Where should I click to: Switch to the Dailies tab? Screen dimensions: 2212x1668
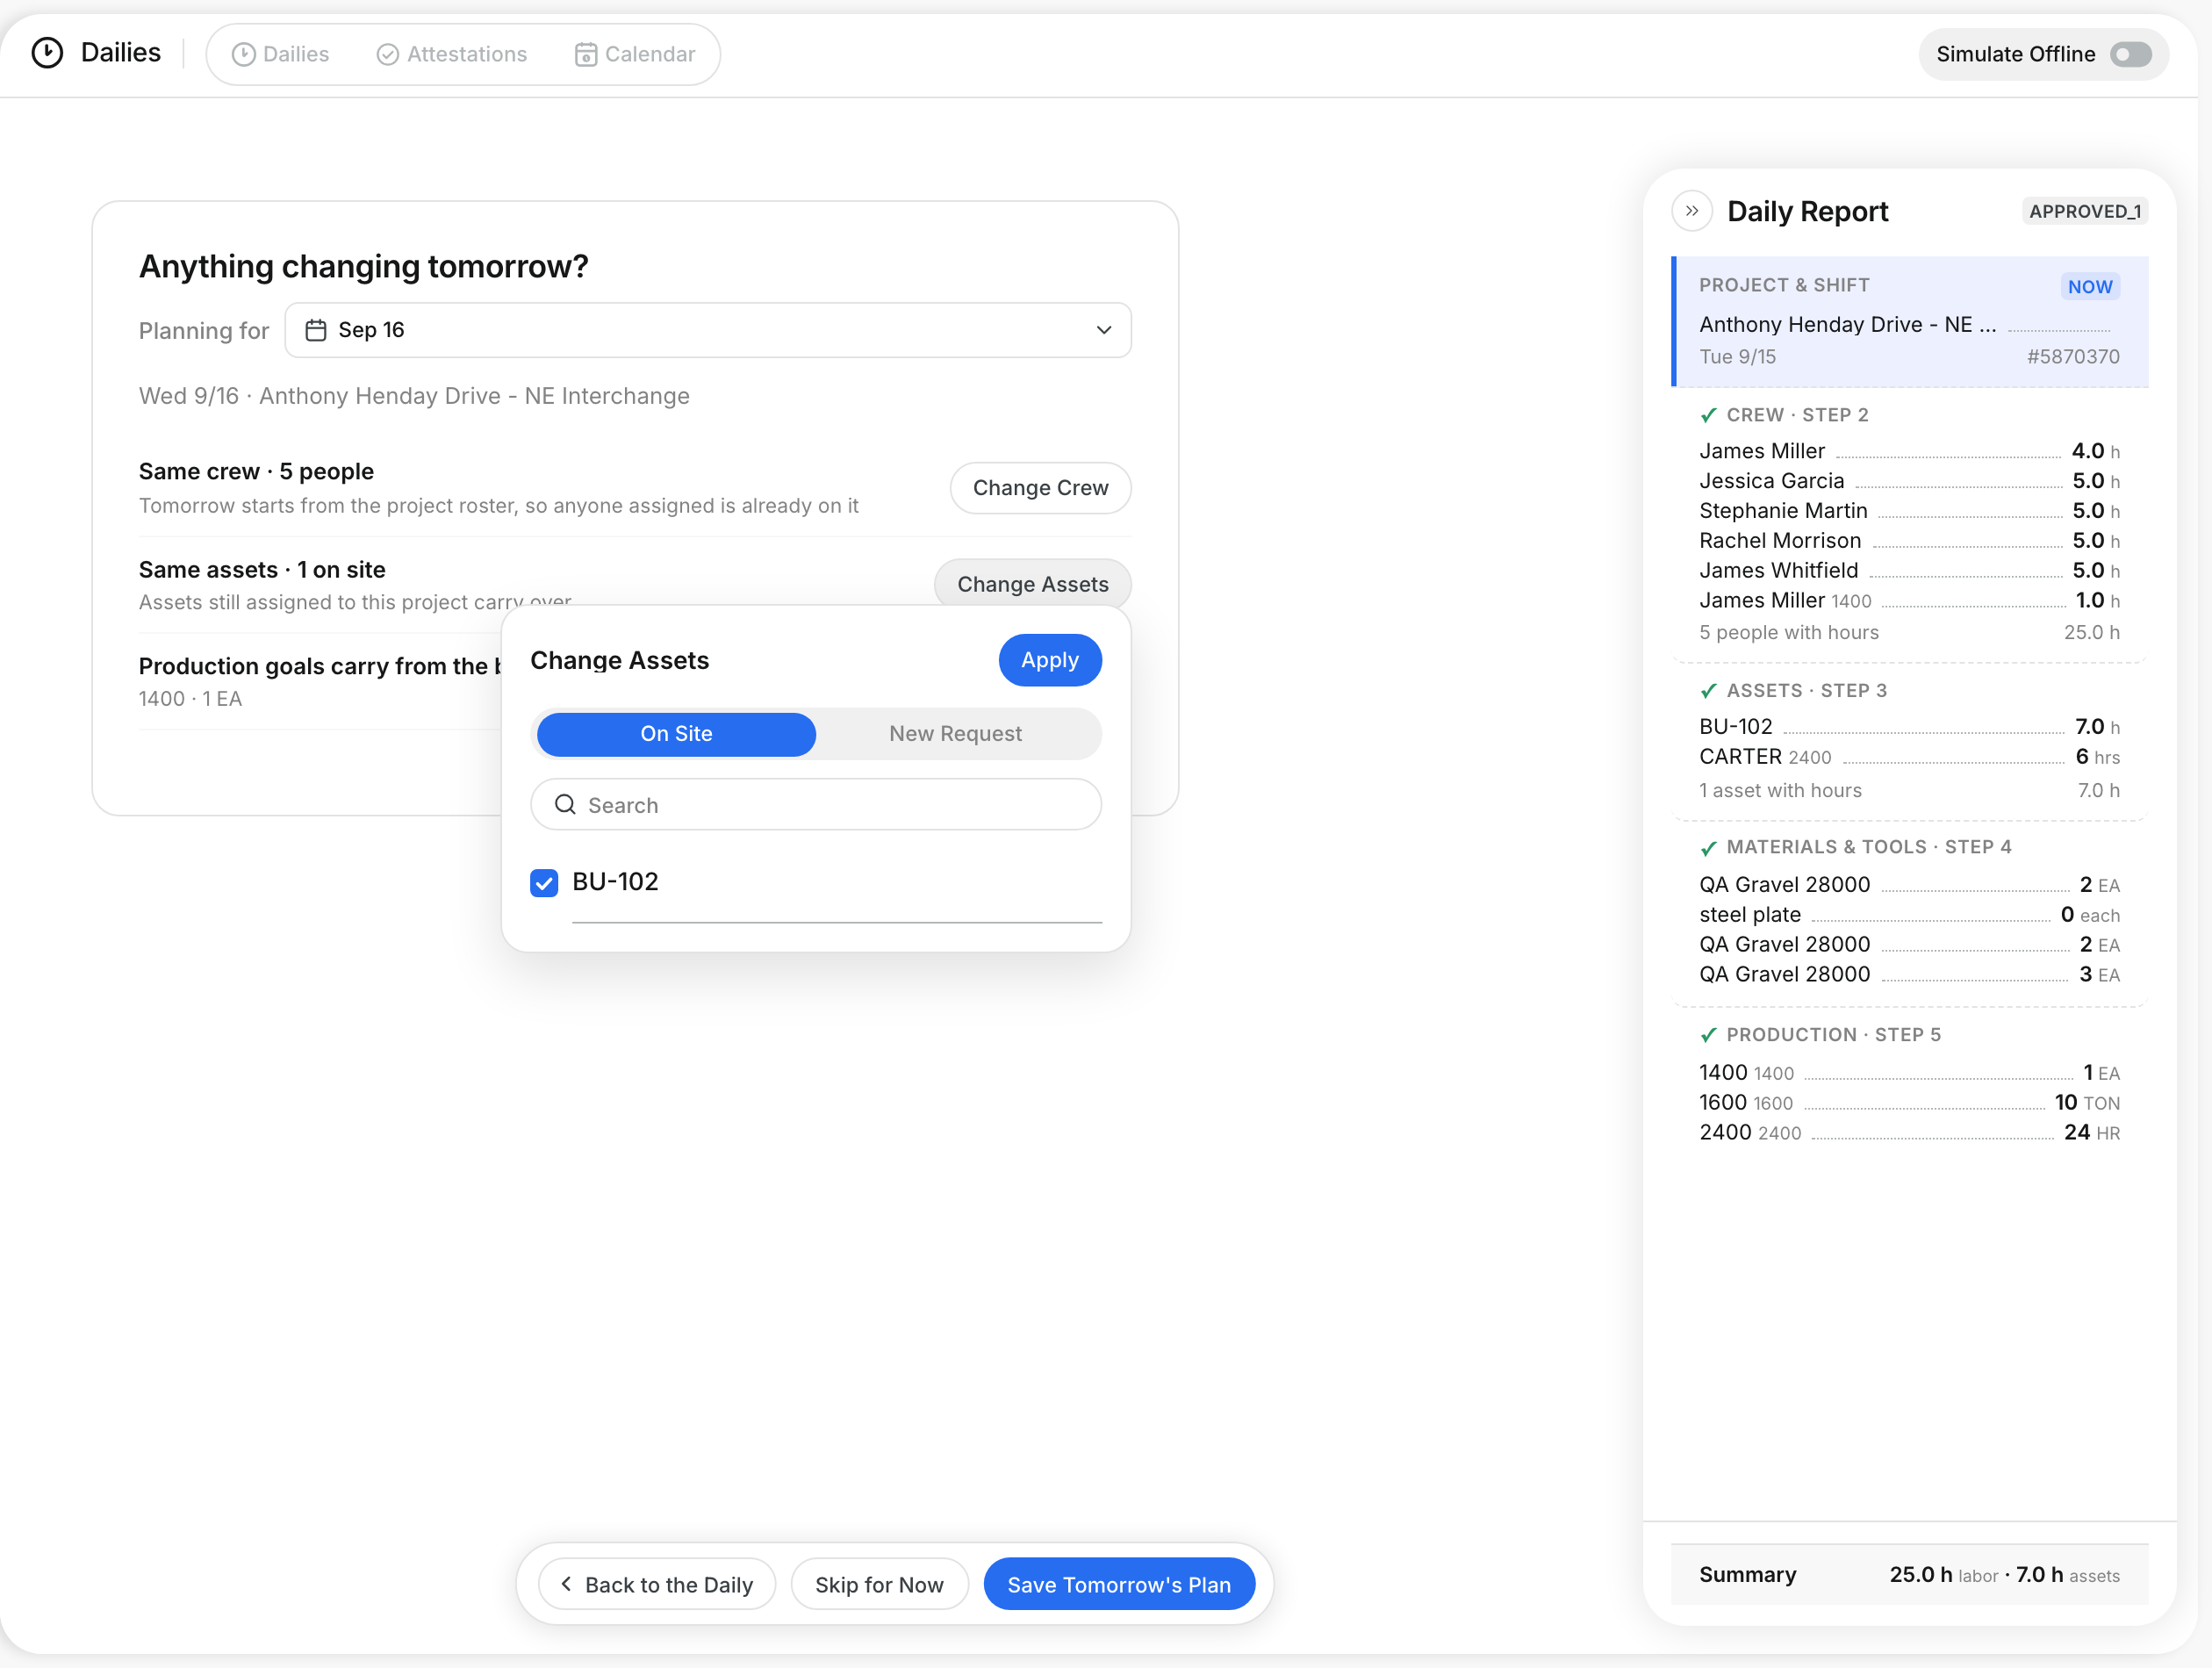pyautogui.click(x=281, y=54)
